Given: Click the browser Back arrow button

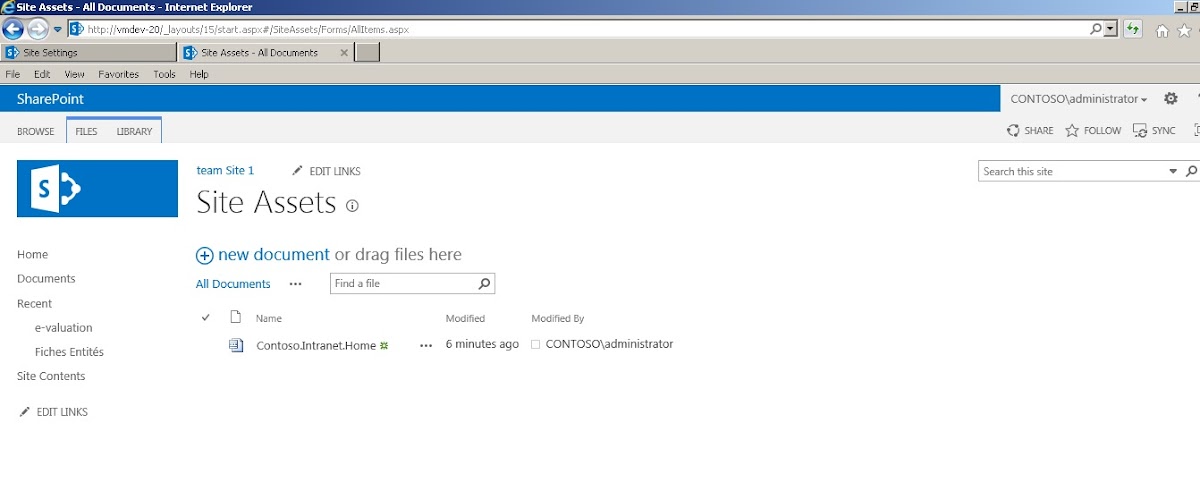Looking at the screenshot, I should tap(13, 29).
